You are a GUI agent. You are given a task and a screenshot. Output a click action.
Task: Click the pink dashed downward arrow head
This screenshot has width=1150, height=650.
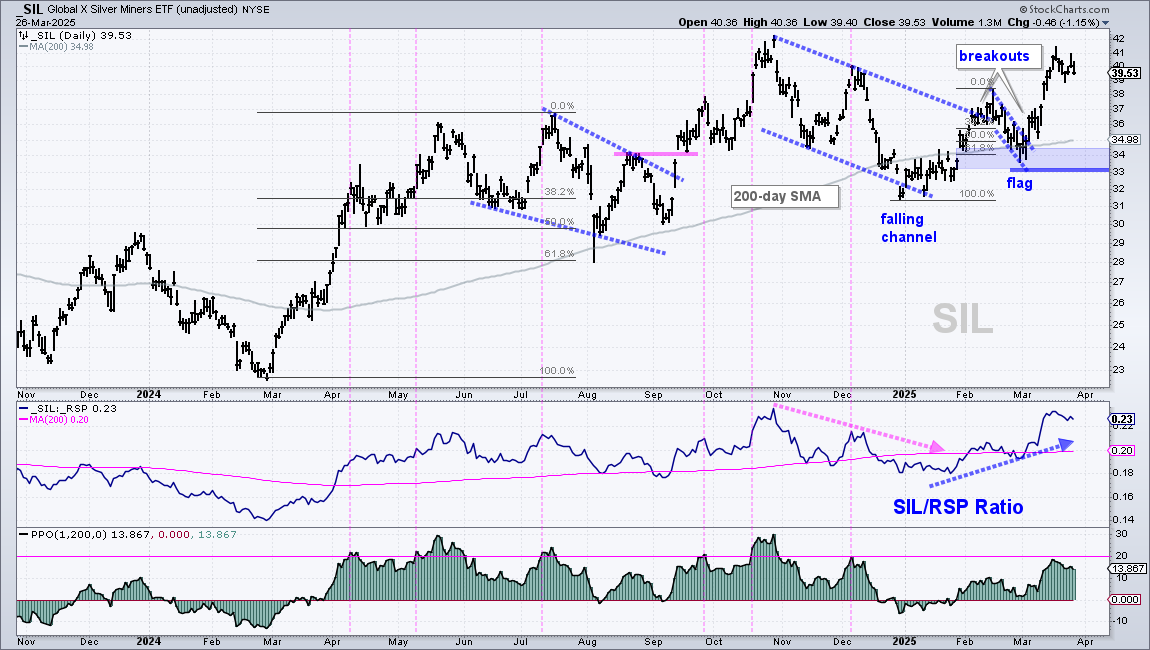click(937, 446)
